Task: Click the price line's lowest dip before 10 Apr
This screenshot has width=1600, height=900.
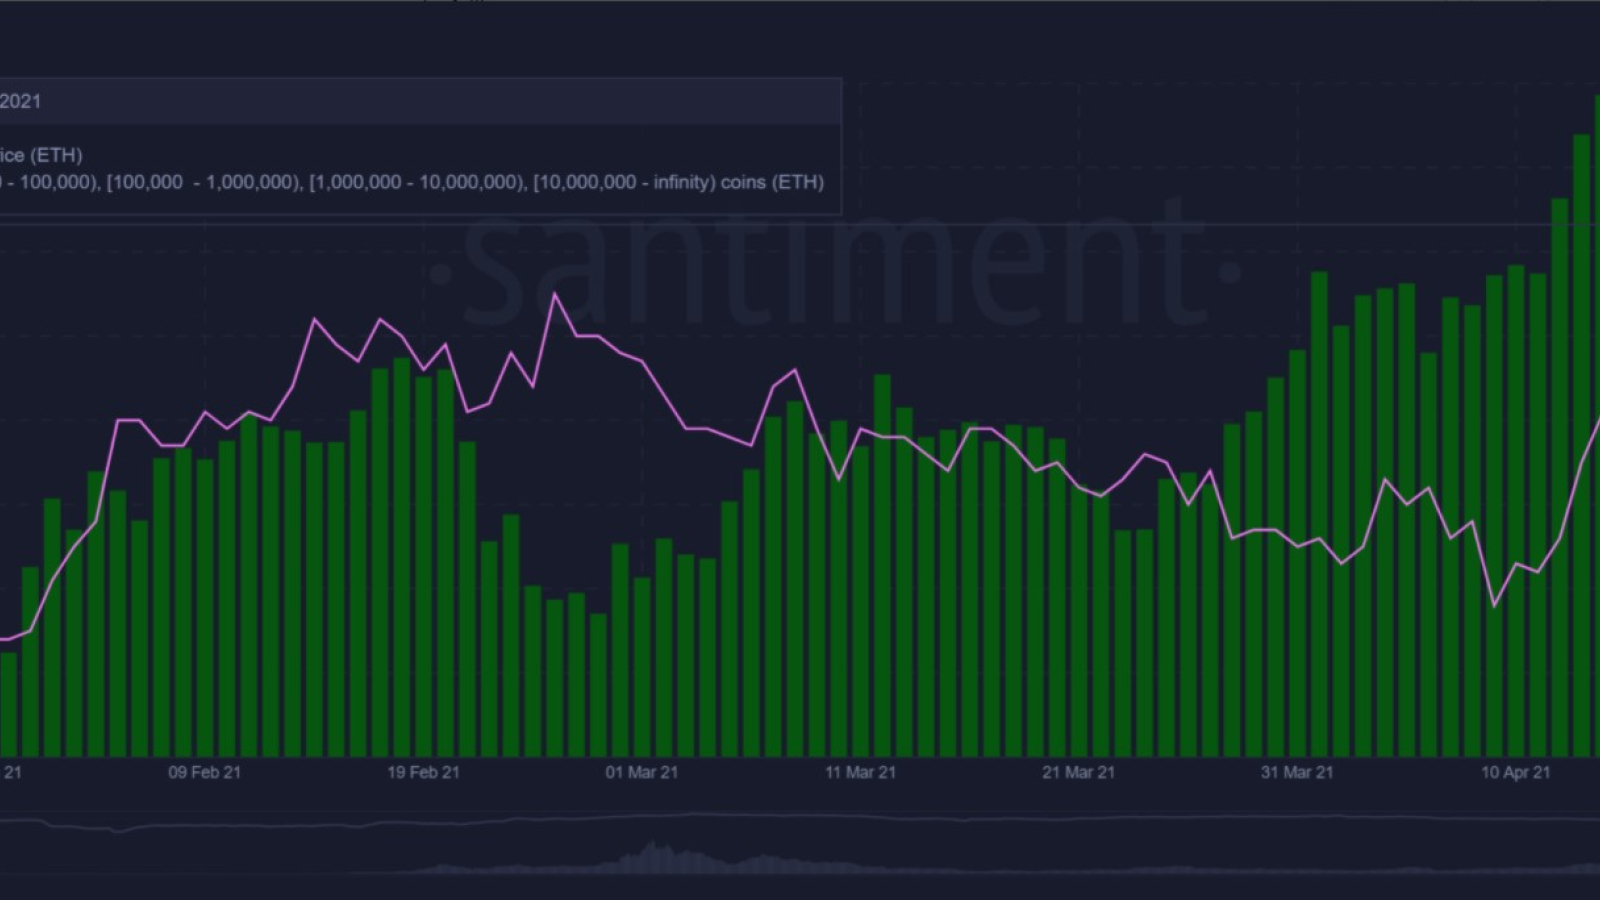Action: (x=1494, y=605)
